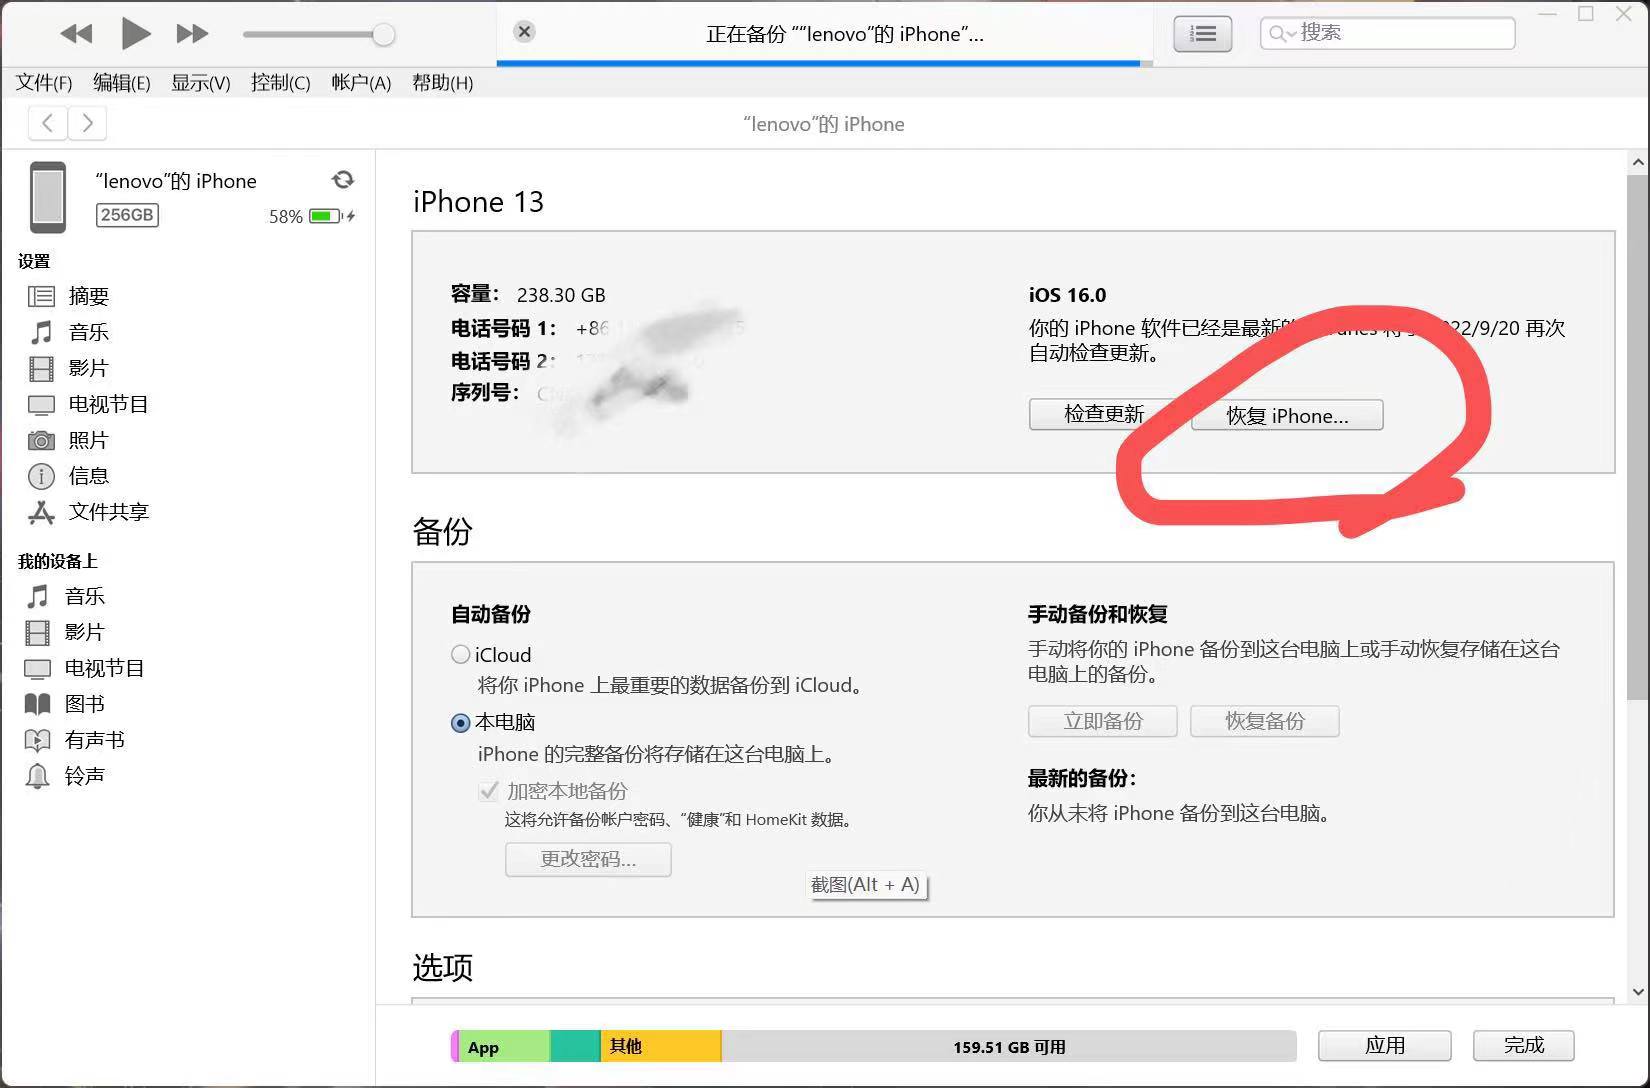Click the teal segment of storage bar
This screenshot has height=1088, width=1650.
[x=575, y=1047]
